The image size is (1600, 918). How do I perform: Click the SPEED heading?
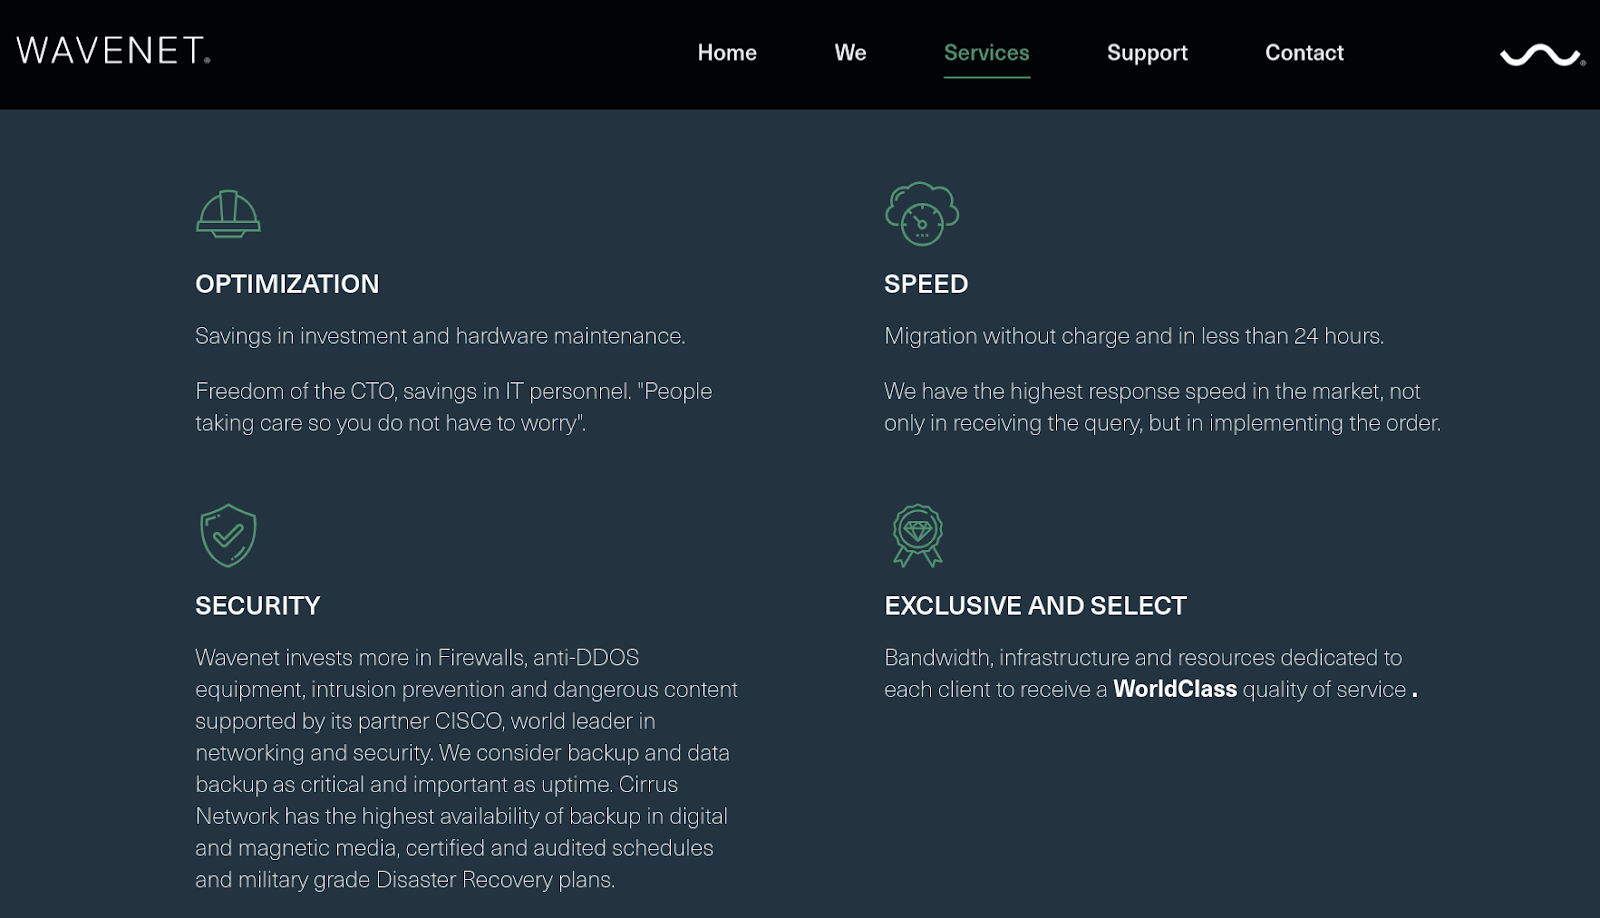[926, 284]
